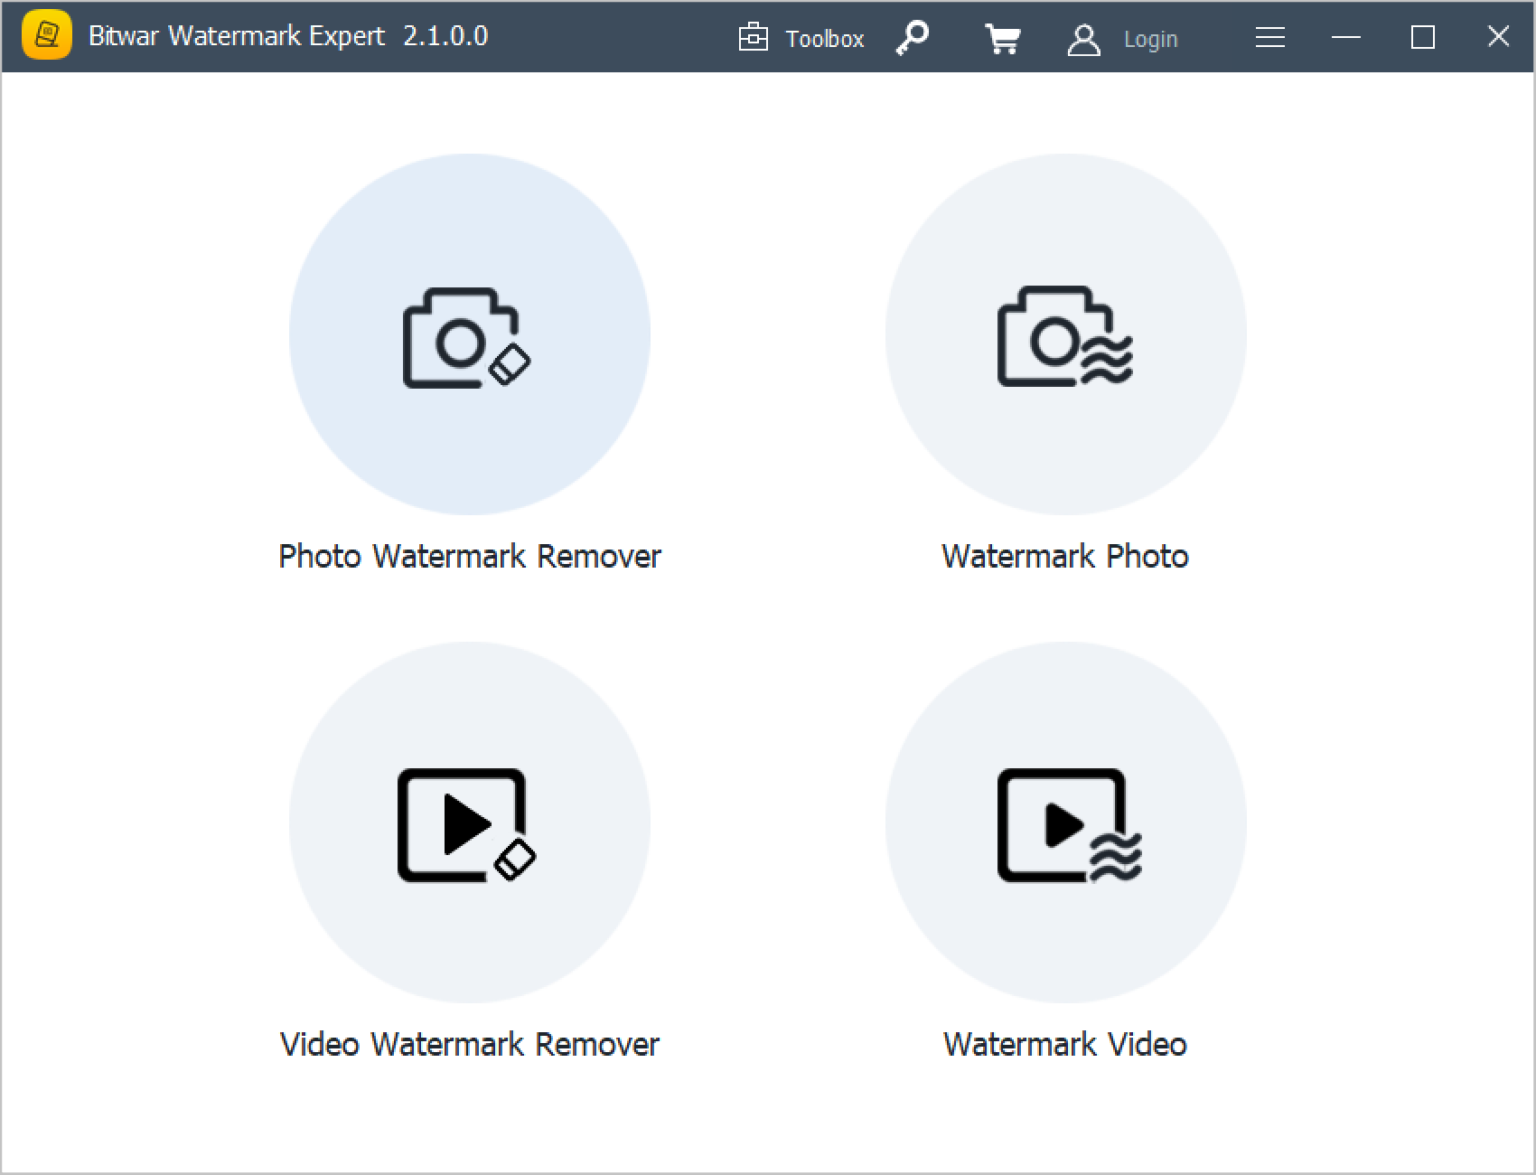Click the Photo Watermark Remover label

[x=470, y=556]
